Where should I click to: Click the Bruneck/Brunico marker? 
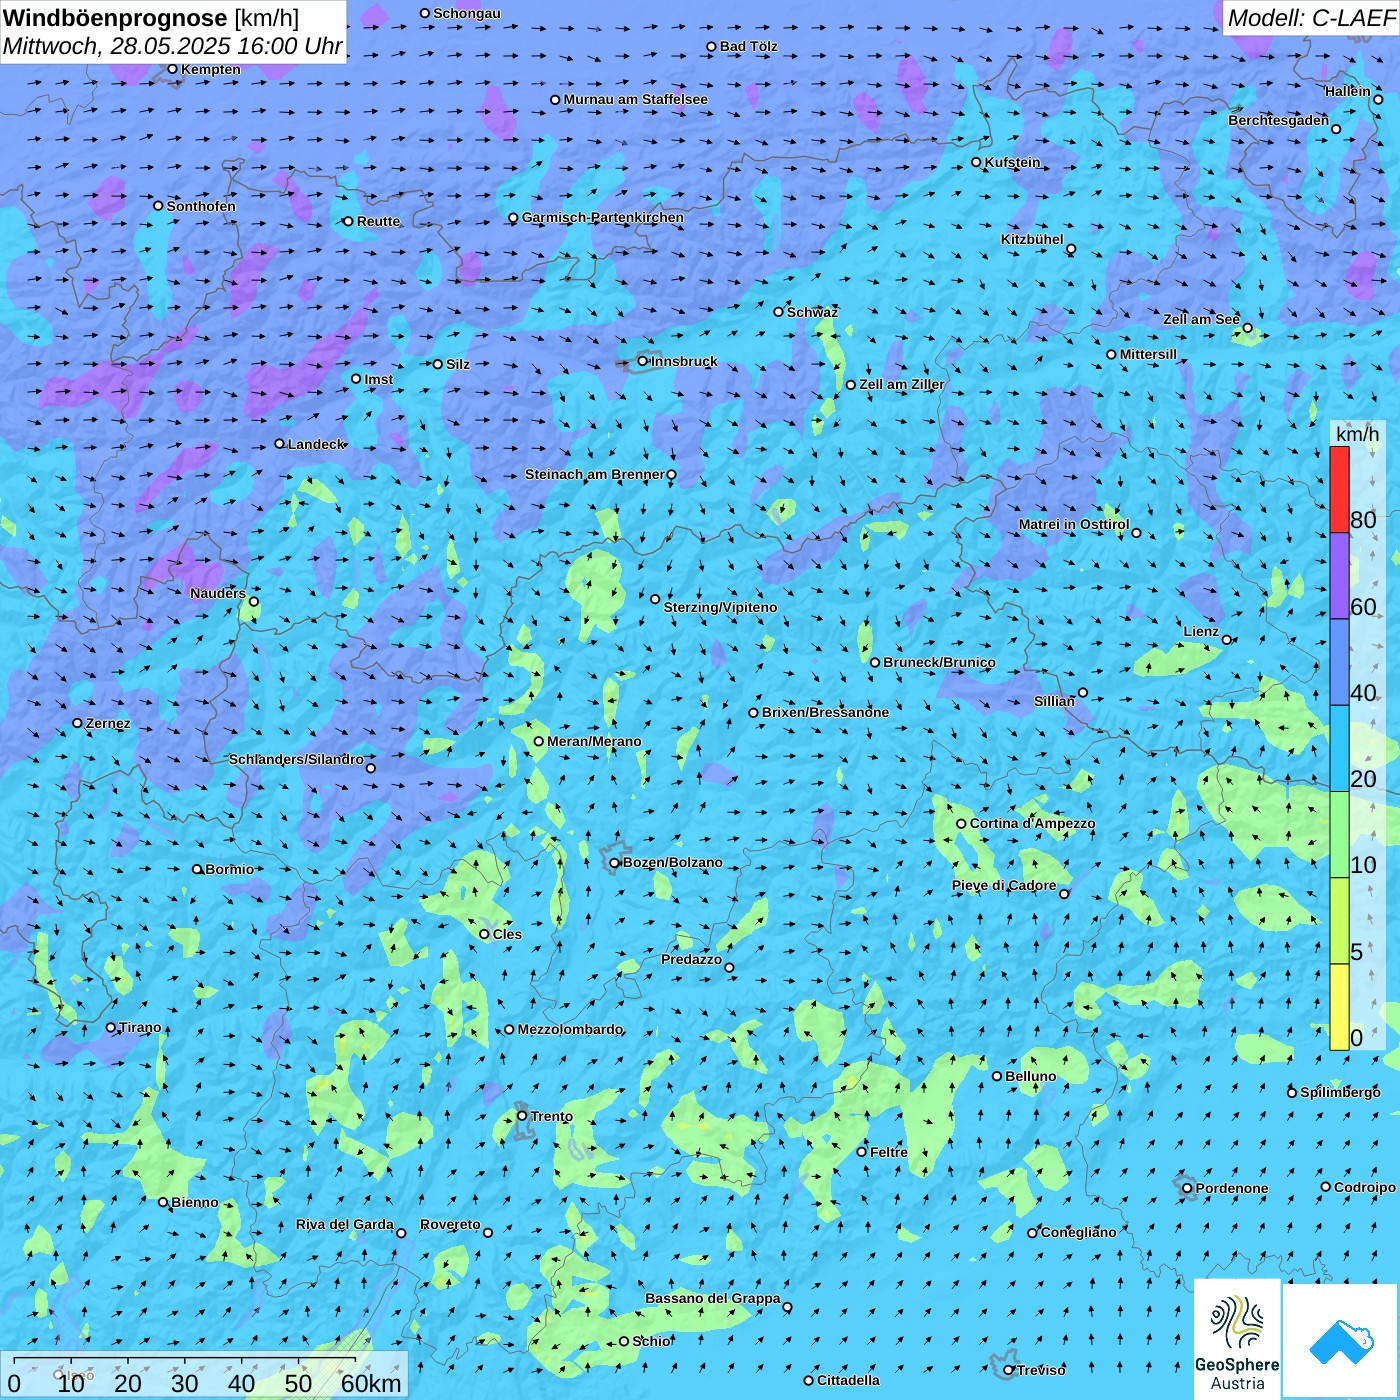pos(875,662)
